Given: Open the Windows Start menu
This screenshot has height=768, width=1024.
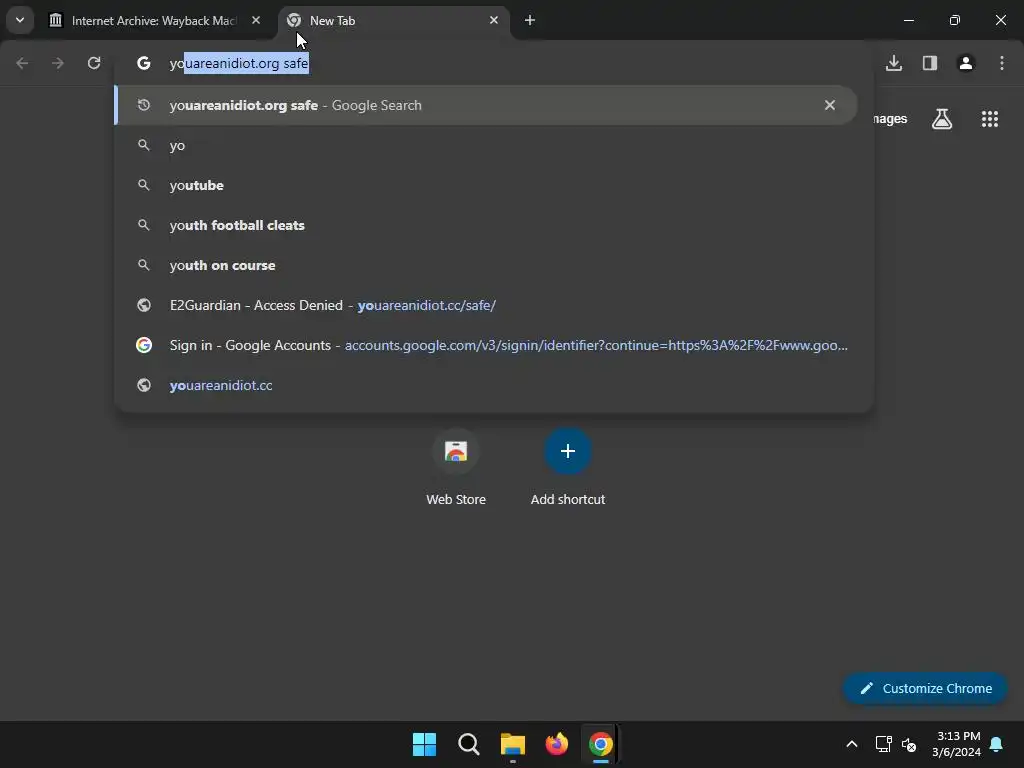Looking at the screenshot, I should click(x=424, y=744).
